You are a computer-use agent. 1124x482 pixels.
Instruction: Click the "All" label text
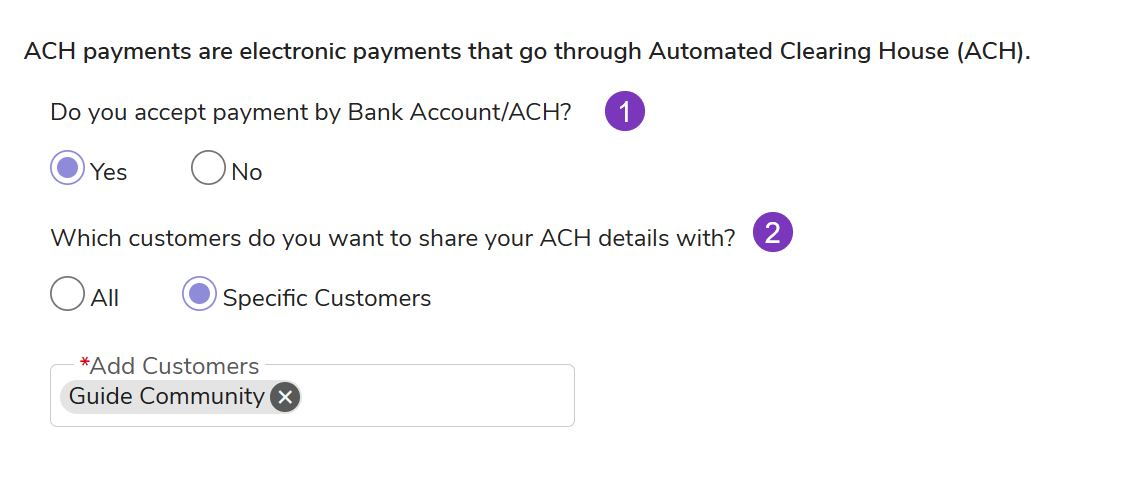(x=105, y=298)
